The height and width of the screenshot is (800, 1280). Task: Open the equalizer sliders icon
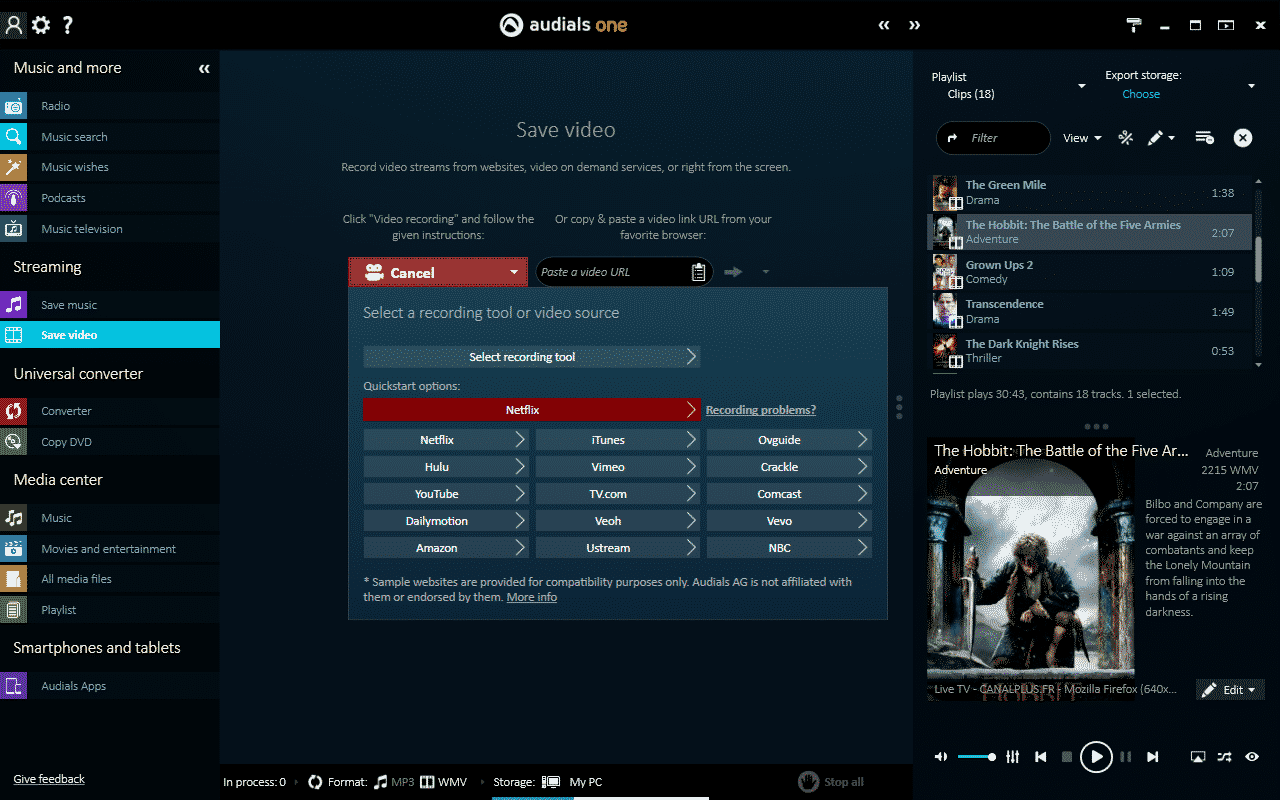click(1012, 757)
